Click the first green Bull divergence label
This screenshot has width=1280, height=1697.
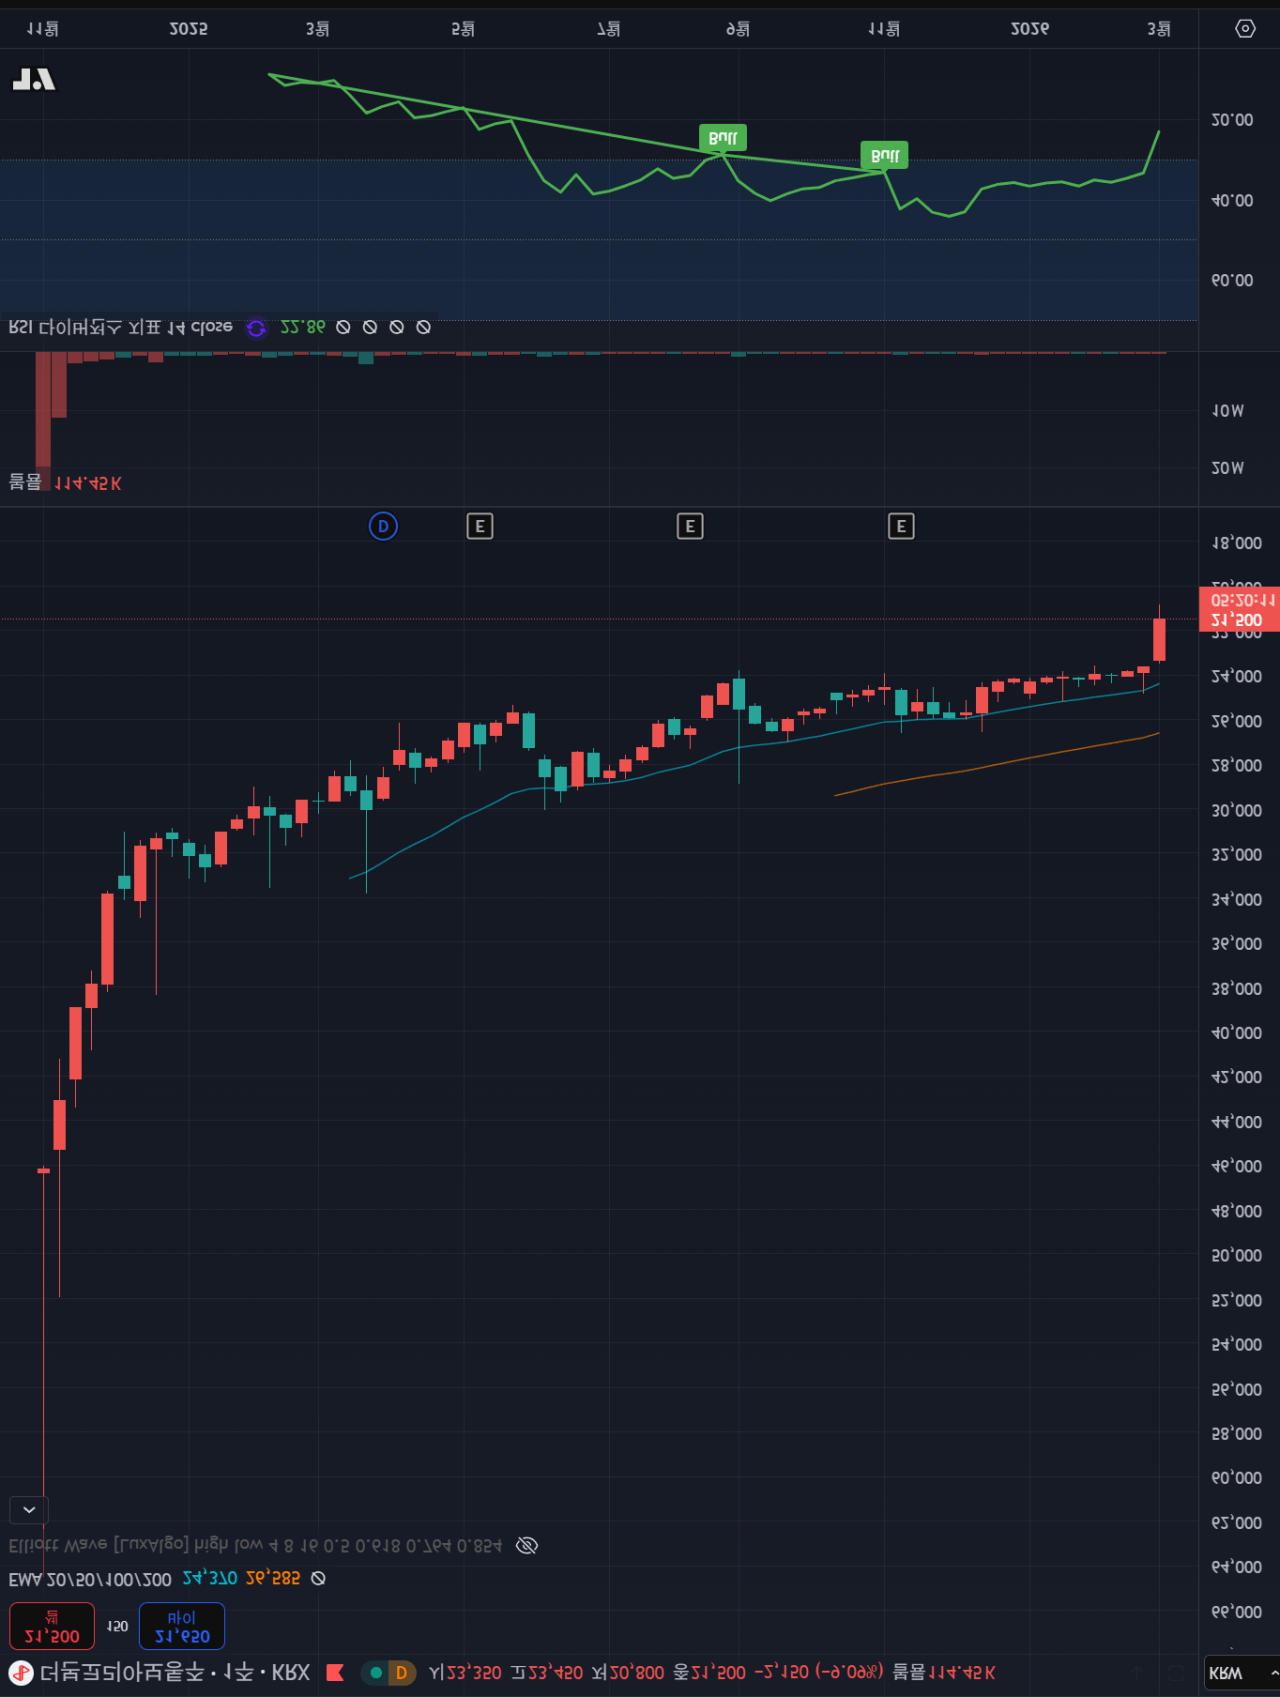tap(722, 138)
